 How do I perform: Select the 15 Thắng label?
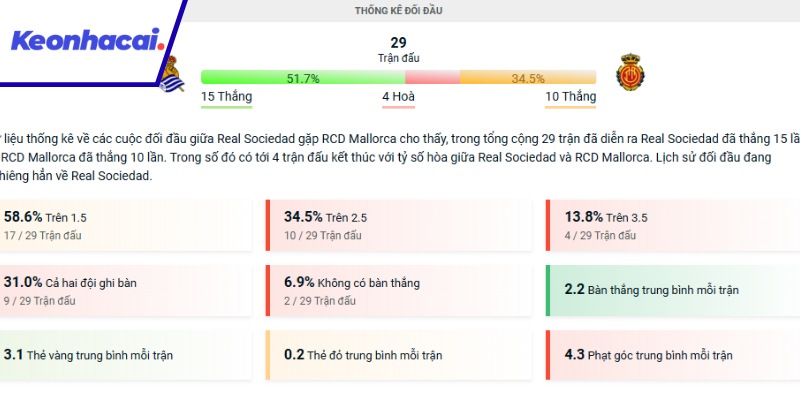(x=226, y=97)
